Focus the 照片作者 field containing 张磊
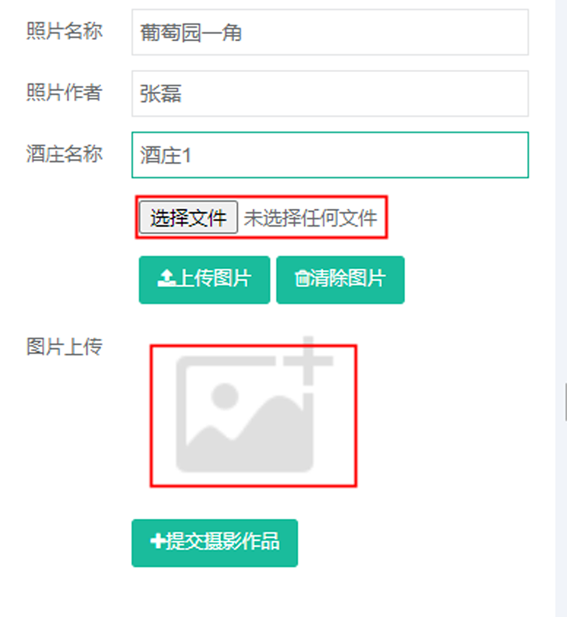This screenshot has height=617, width=567. 330,94
